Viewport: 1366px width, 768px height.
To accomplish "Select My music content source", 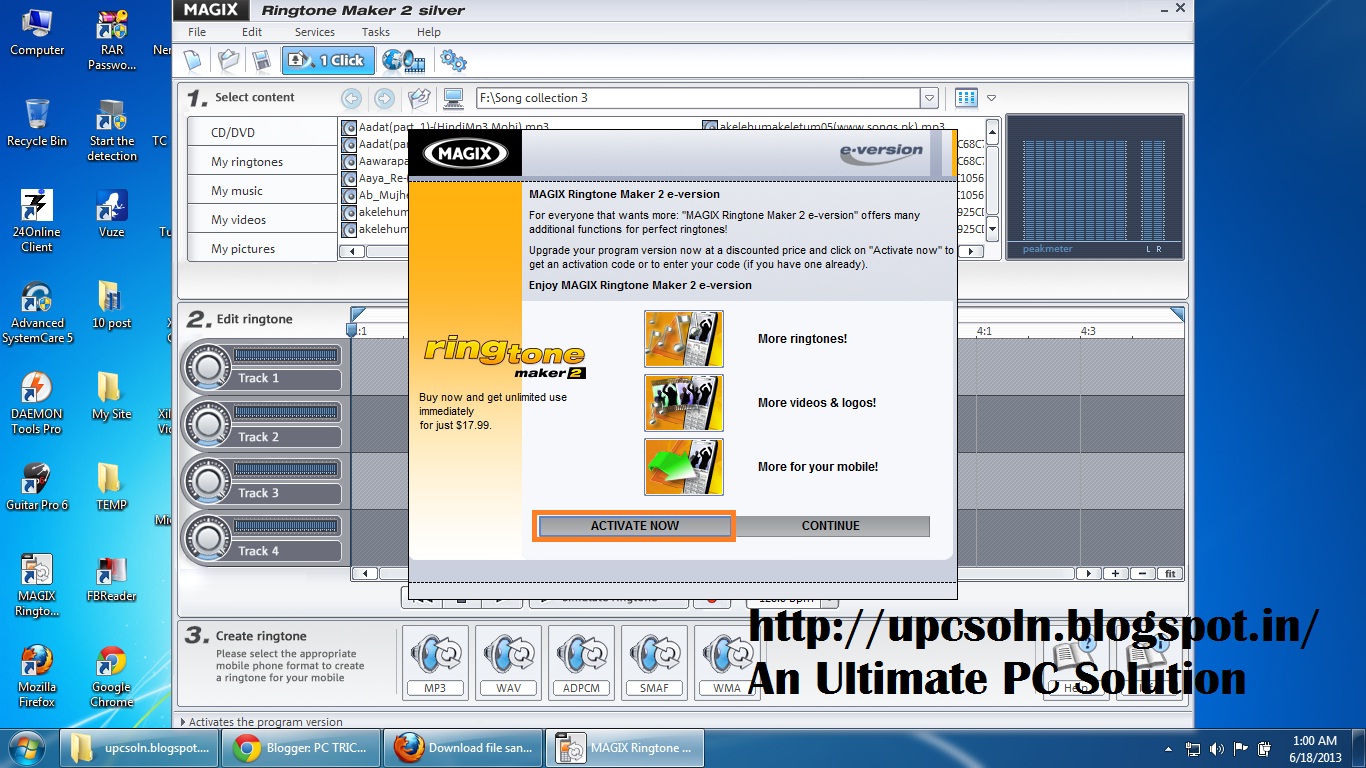I will 262,190.
